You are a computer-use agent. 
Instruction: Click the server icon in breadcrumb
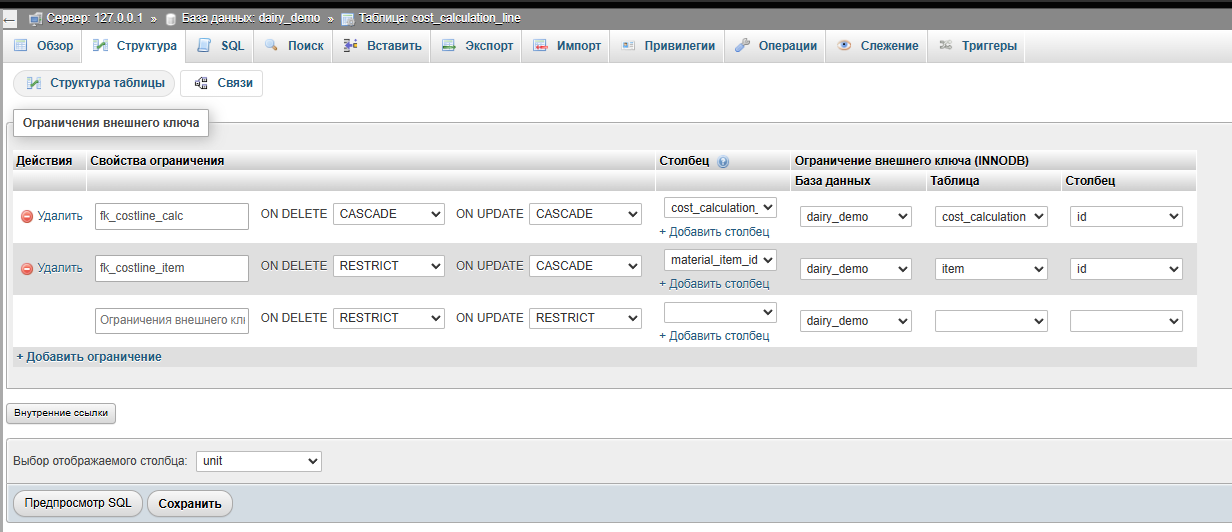[35, 18]
